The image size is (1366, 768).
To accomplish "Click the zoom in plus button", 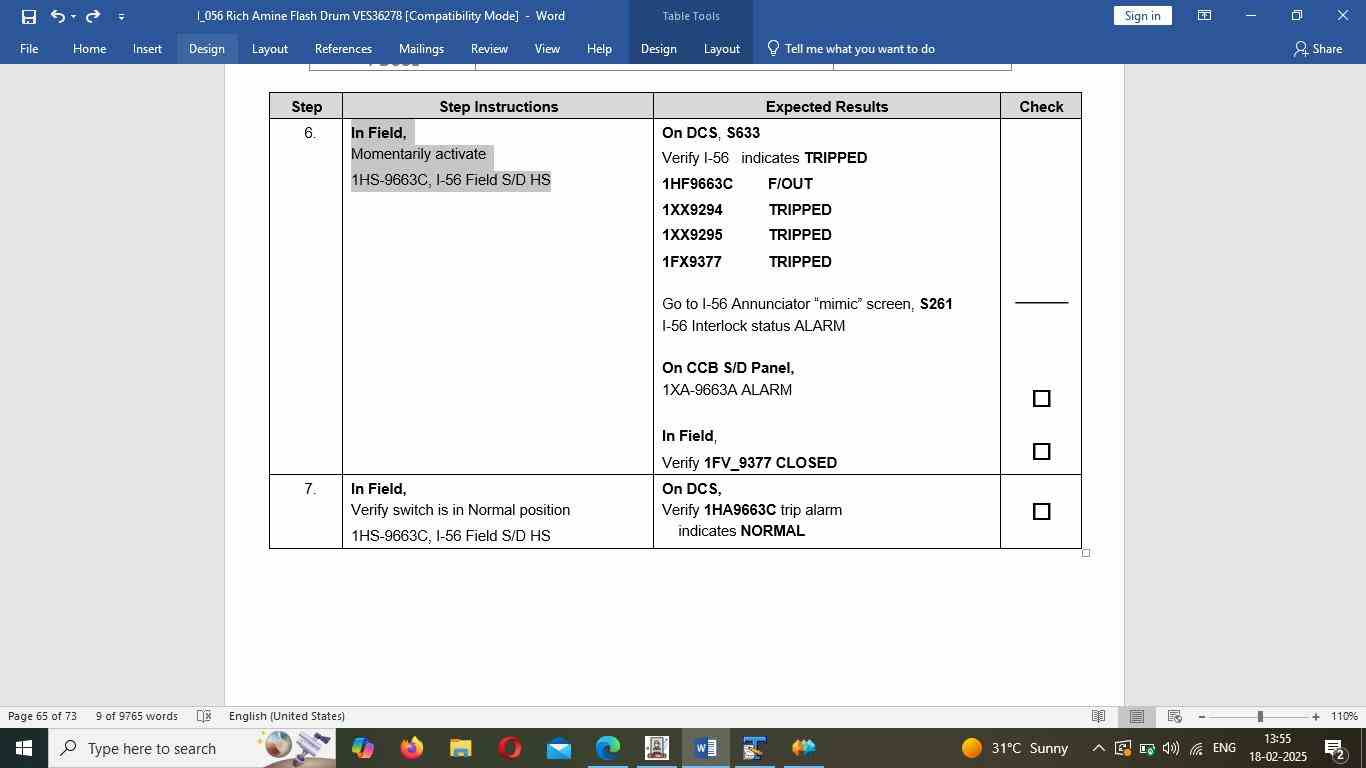I will (x=1316, y=717).
